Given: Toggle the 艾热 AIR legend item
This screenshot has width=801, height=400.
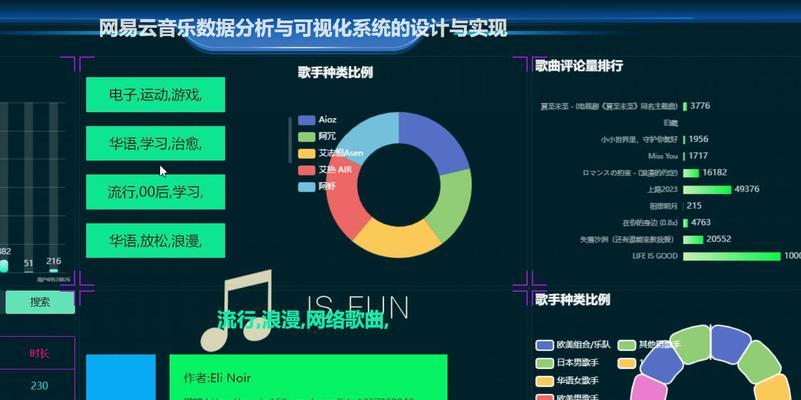Looking at the screenshot, I should tap(325, 170).
